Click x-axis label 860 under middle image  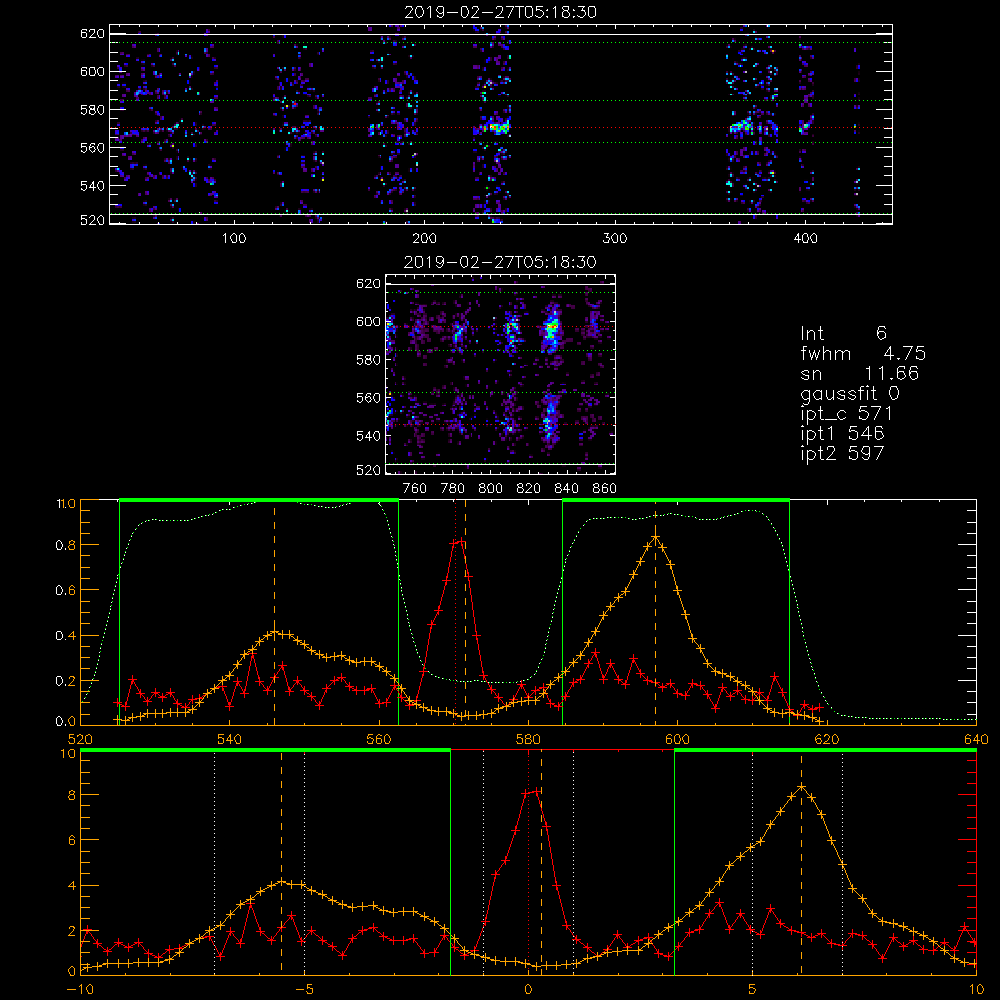(x=605, y=489)
